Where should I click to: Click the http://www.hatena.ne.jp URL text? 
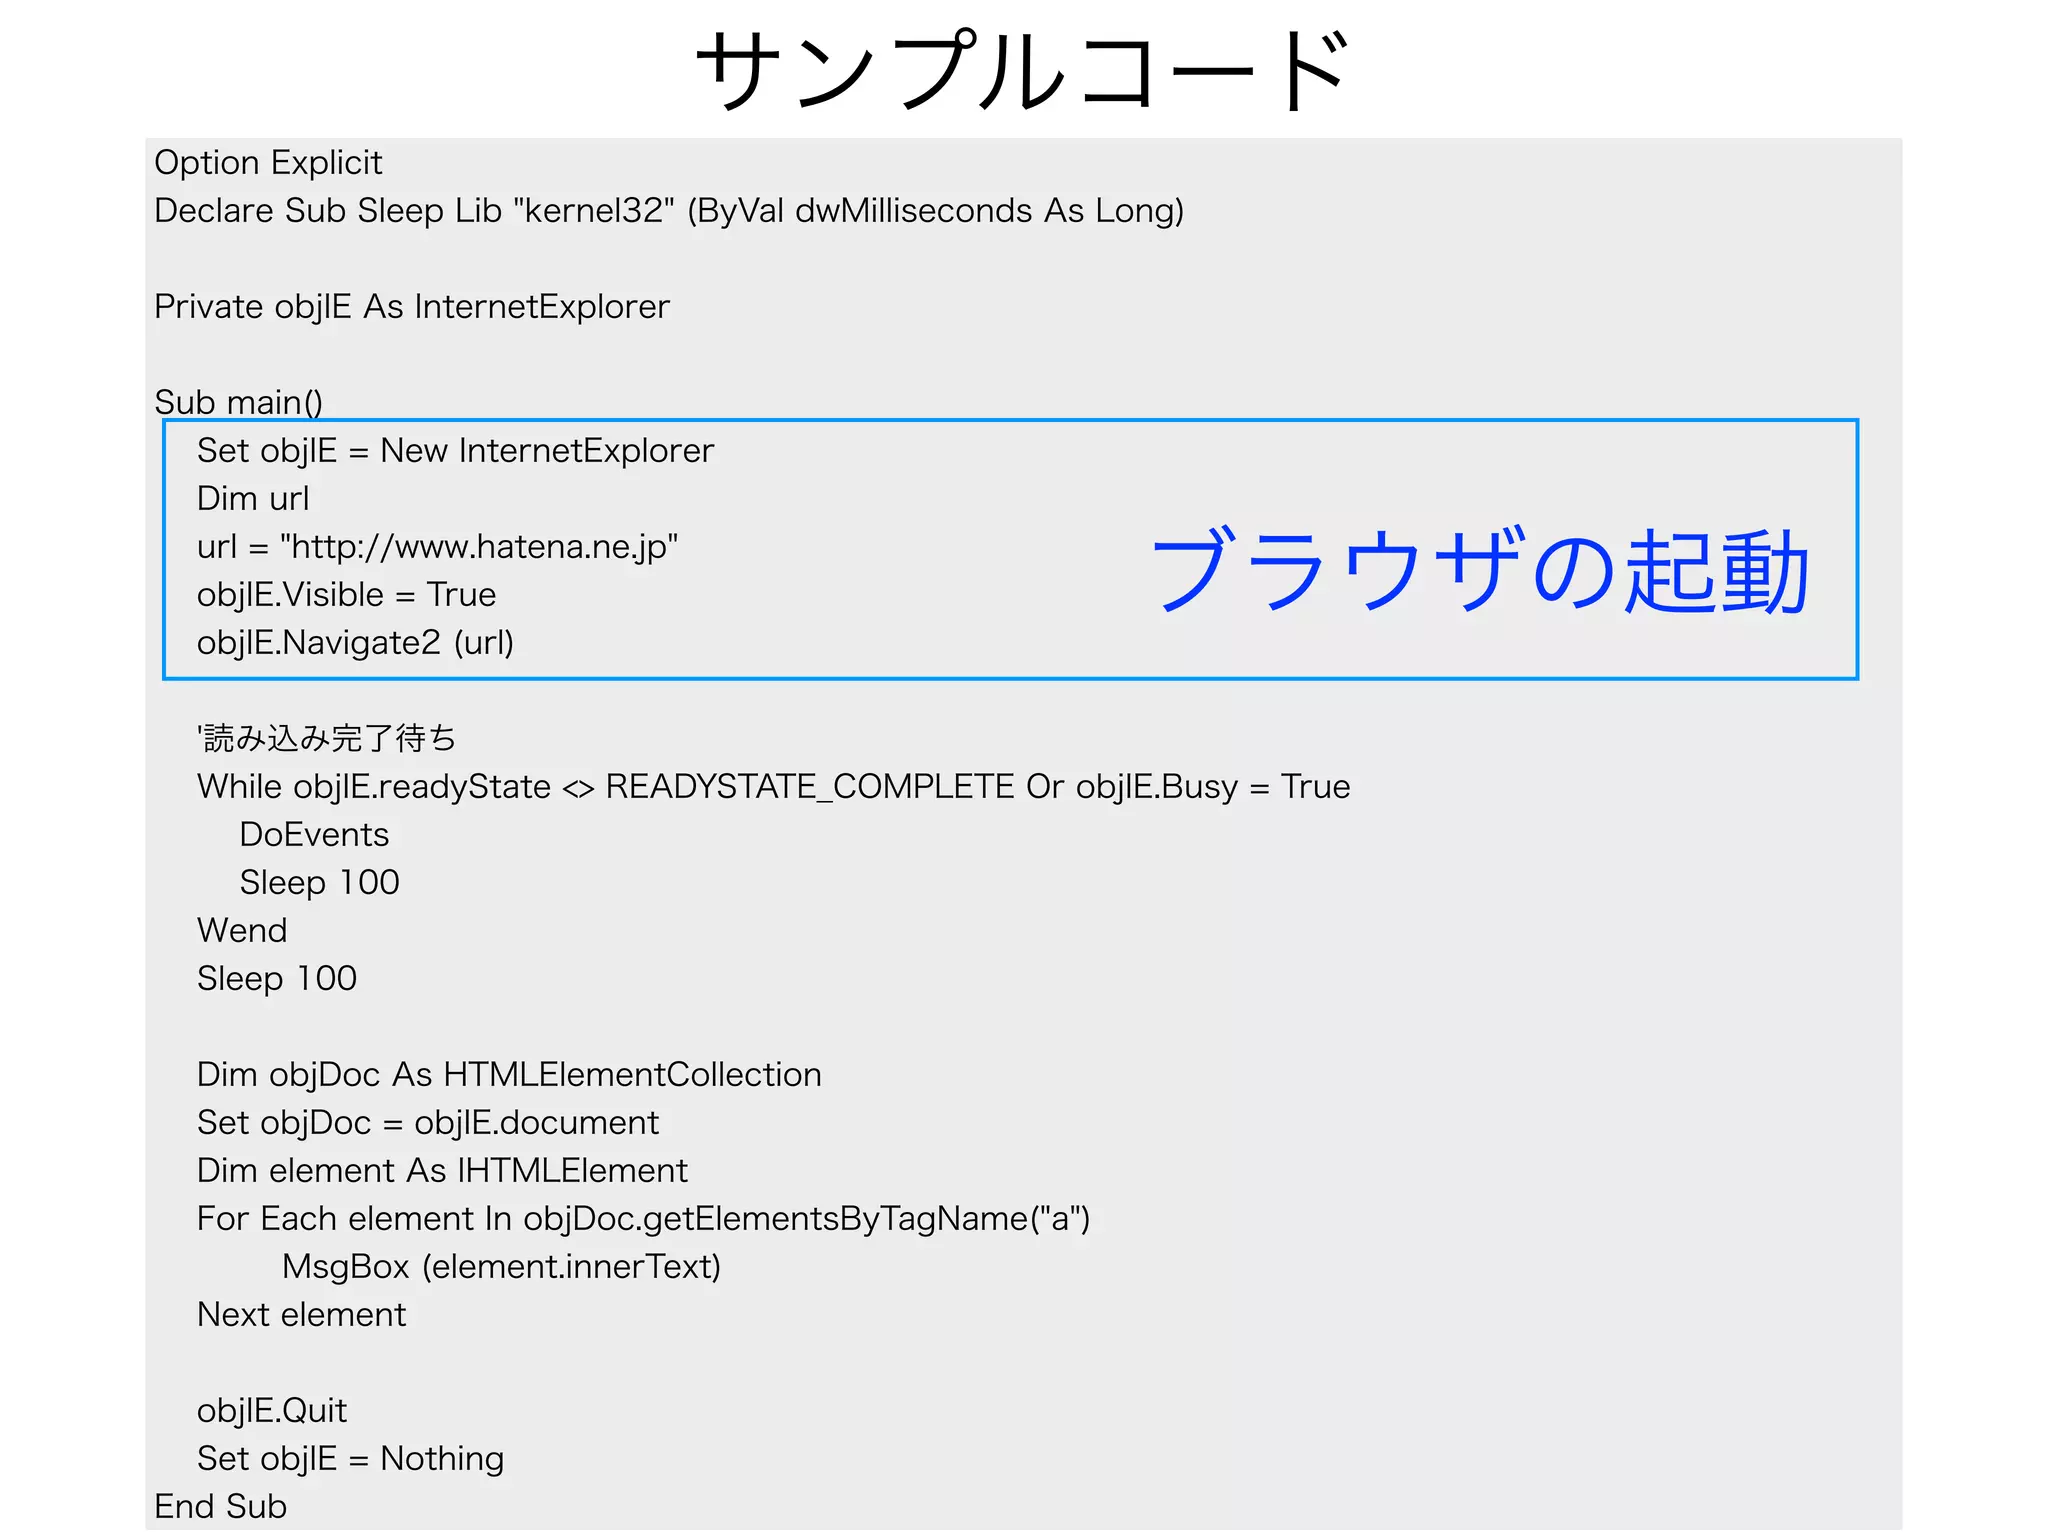point(479,546)
